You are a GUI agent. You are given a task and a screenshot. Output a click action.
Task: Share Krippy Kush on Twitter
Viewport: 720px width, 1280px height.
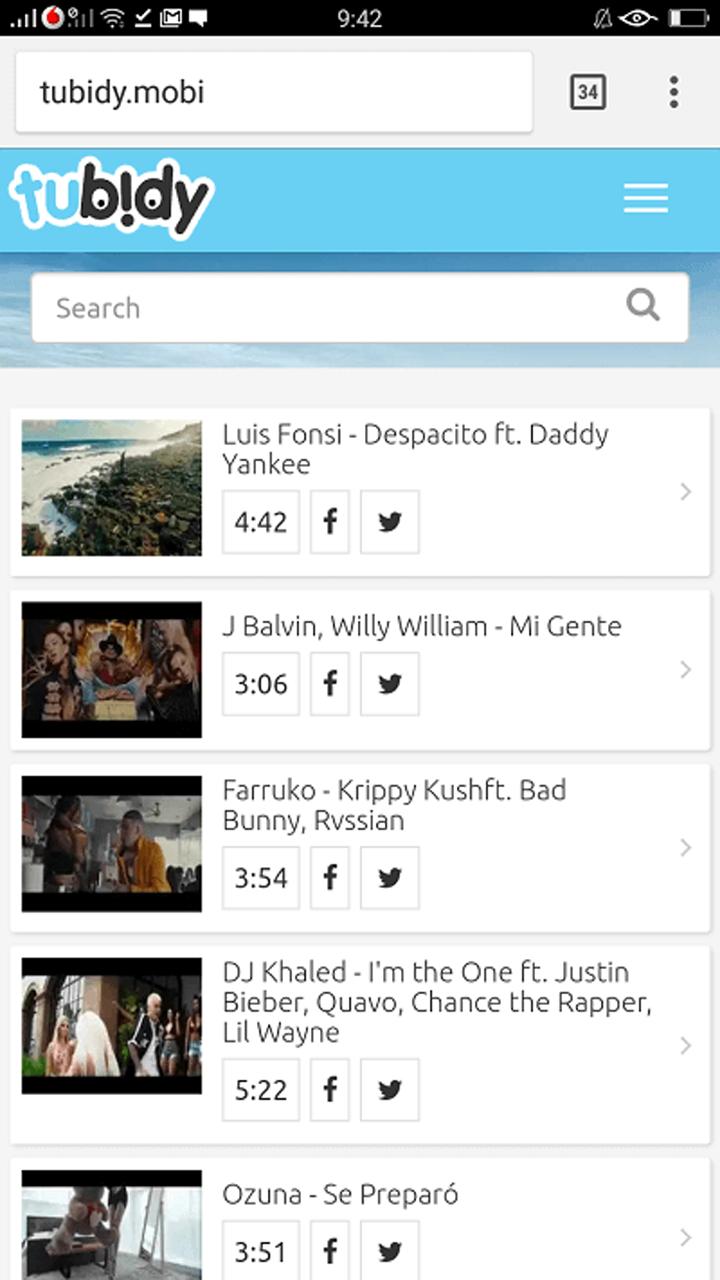tap(389, 878)
